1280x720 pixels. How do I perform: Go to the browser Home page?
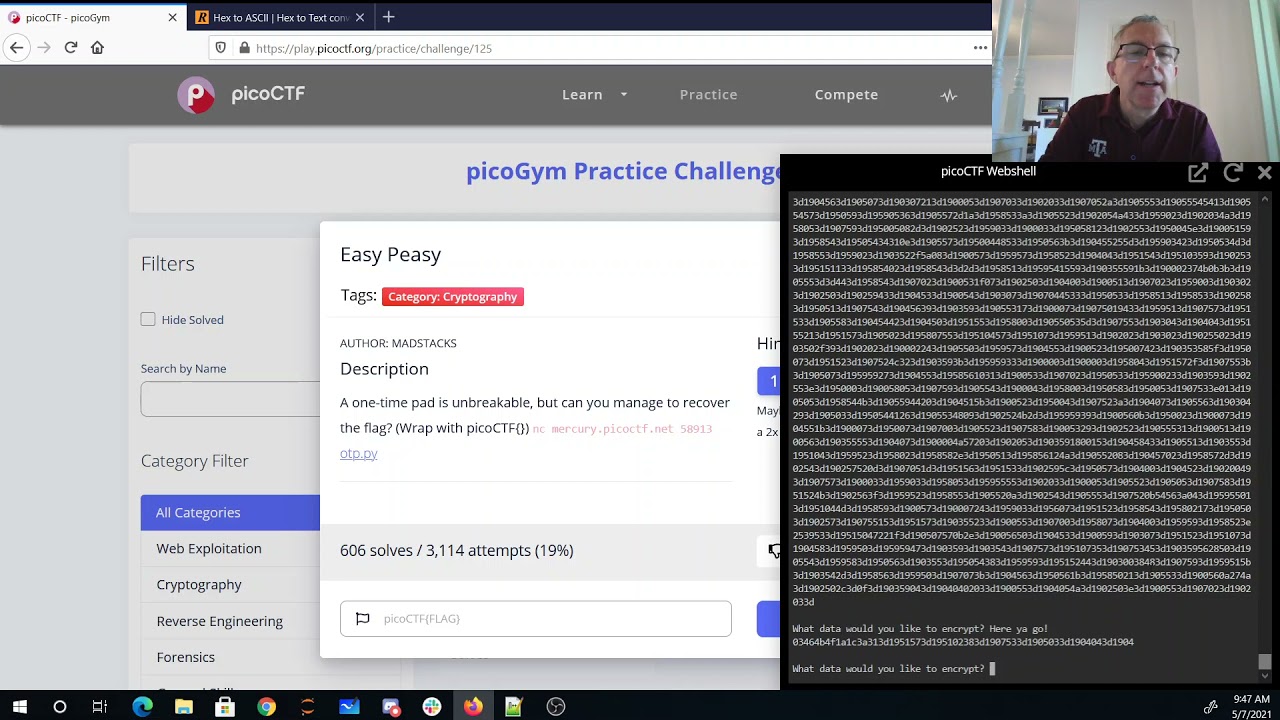[x=97, y=47]
